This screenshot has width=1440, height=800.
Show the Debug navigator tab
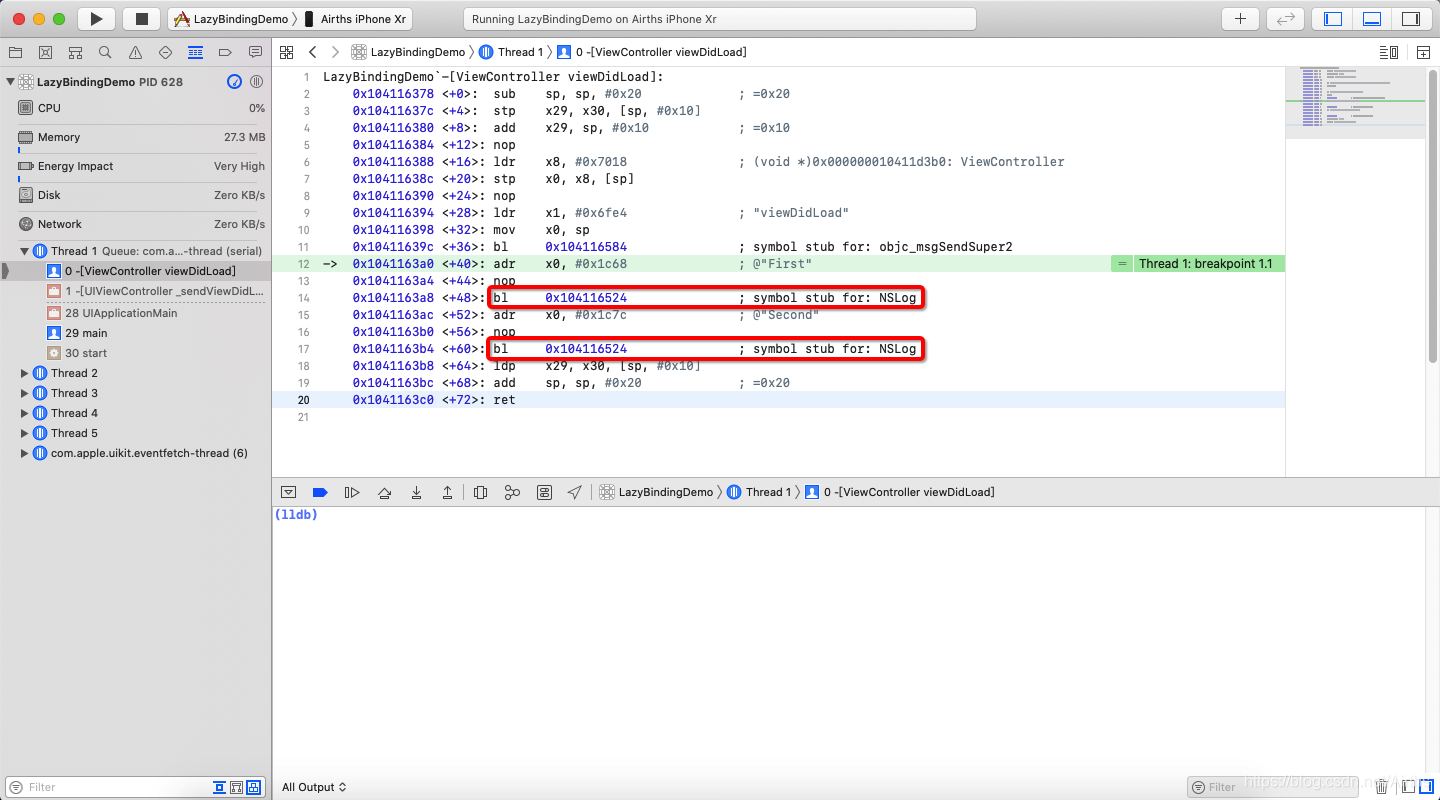coord(195,52)
